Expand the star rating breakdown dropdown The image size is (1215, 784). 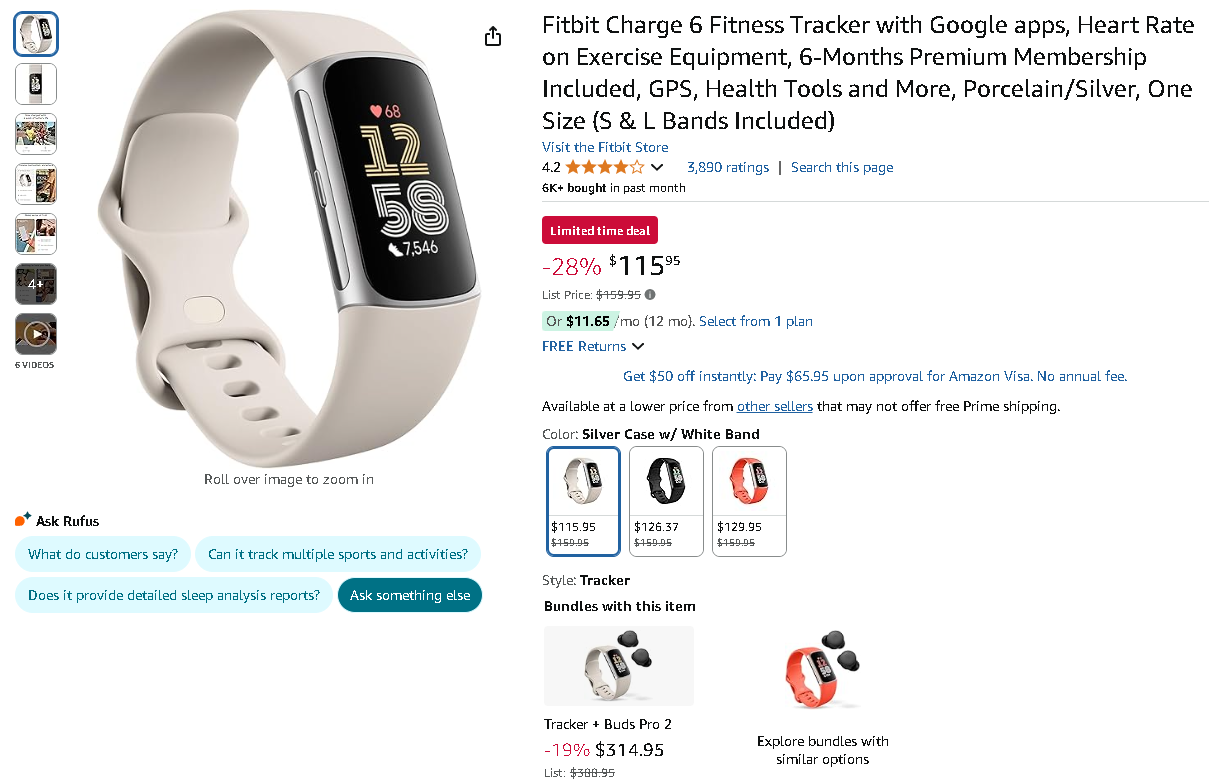point(655,167)
